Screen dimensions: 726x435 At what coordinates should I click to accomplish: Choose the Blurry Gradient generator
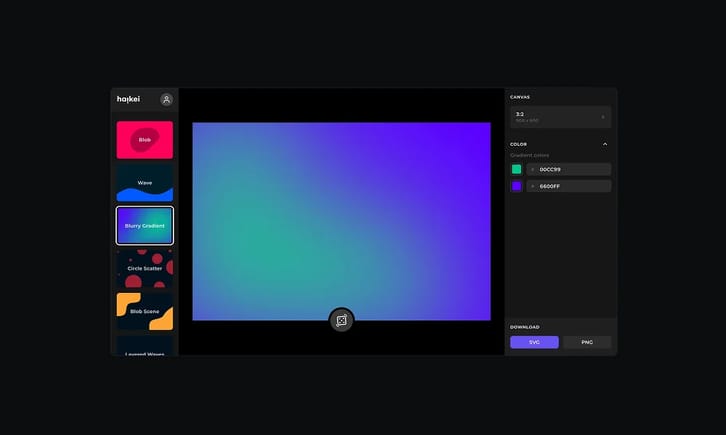(144, 226)
